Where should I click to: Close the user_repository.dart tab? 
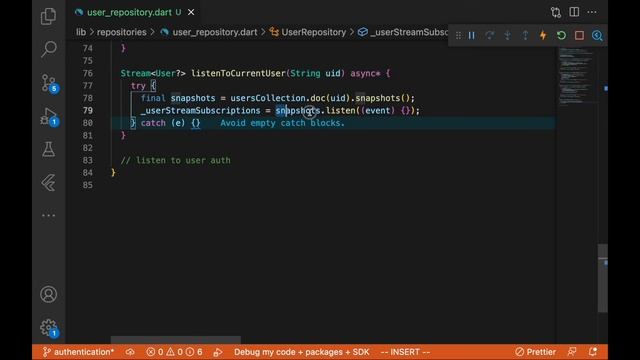191,12
